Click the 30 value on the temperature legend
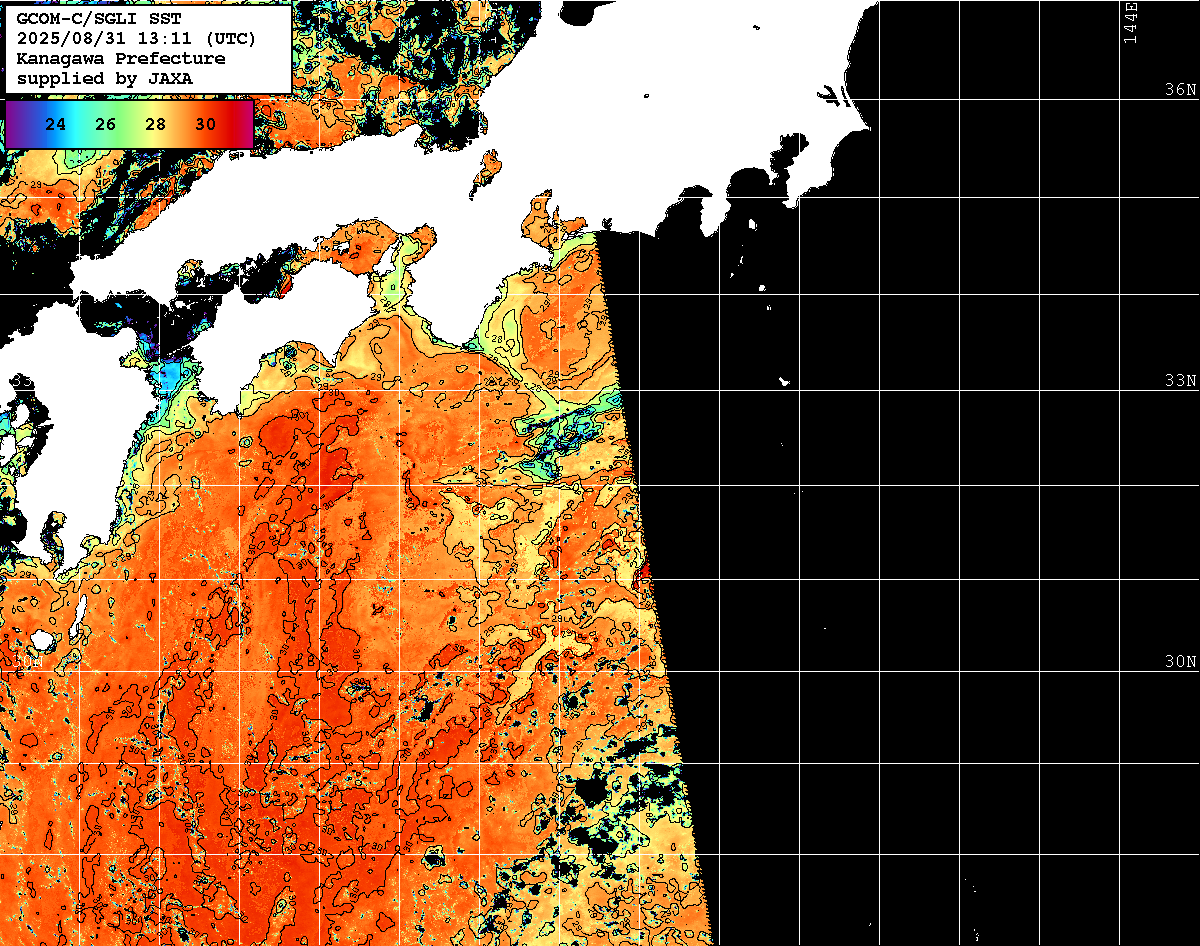1200x946 pixels. point(205,125)
